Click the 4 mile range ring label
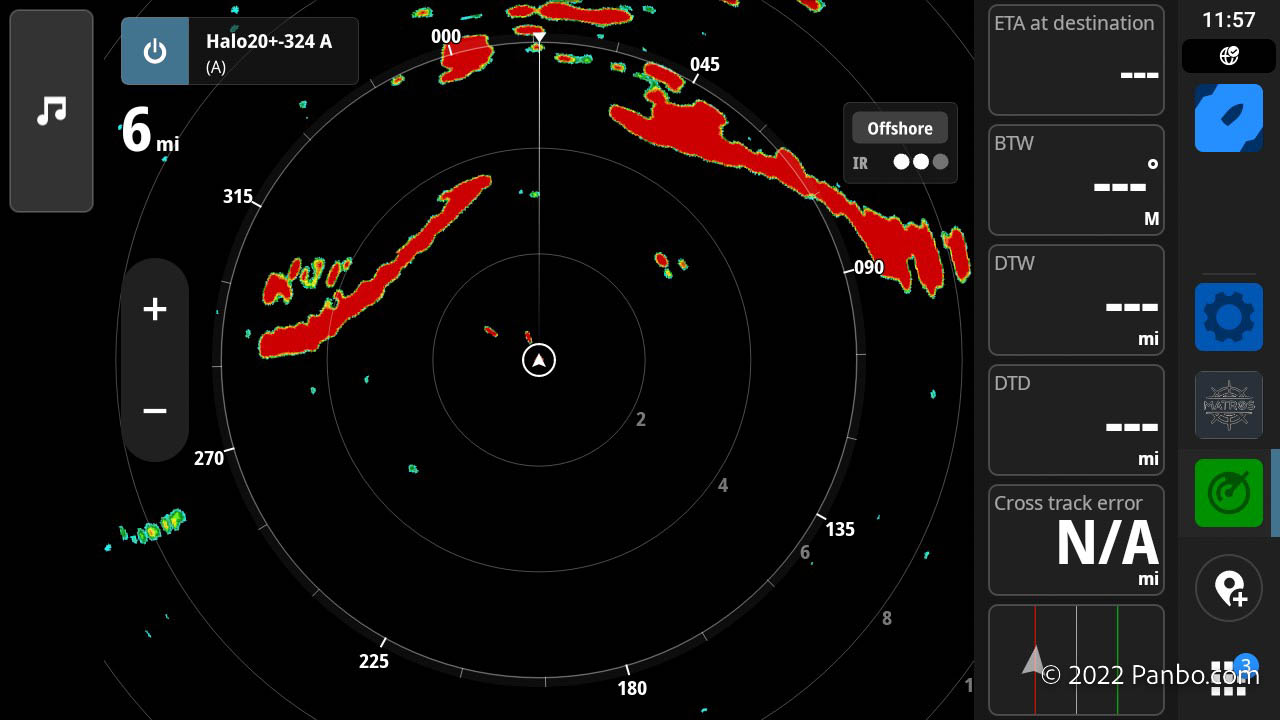Viewport: 1280px width, 720px height. [723, 485]
